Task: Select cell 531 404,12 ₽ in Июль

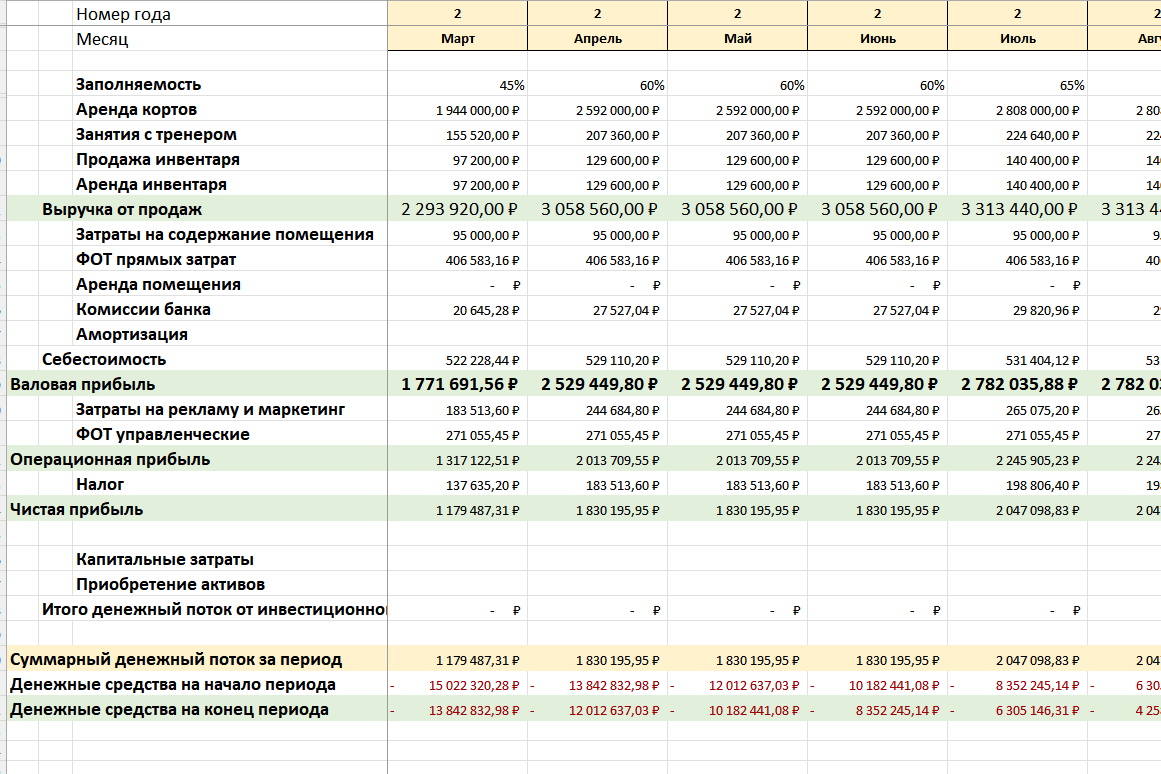Action: 1017,360
